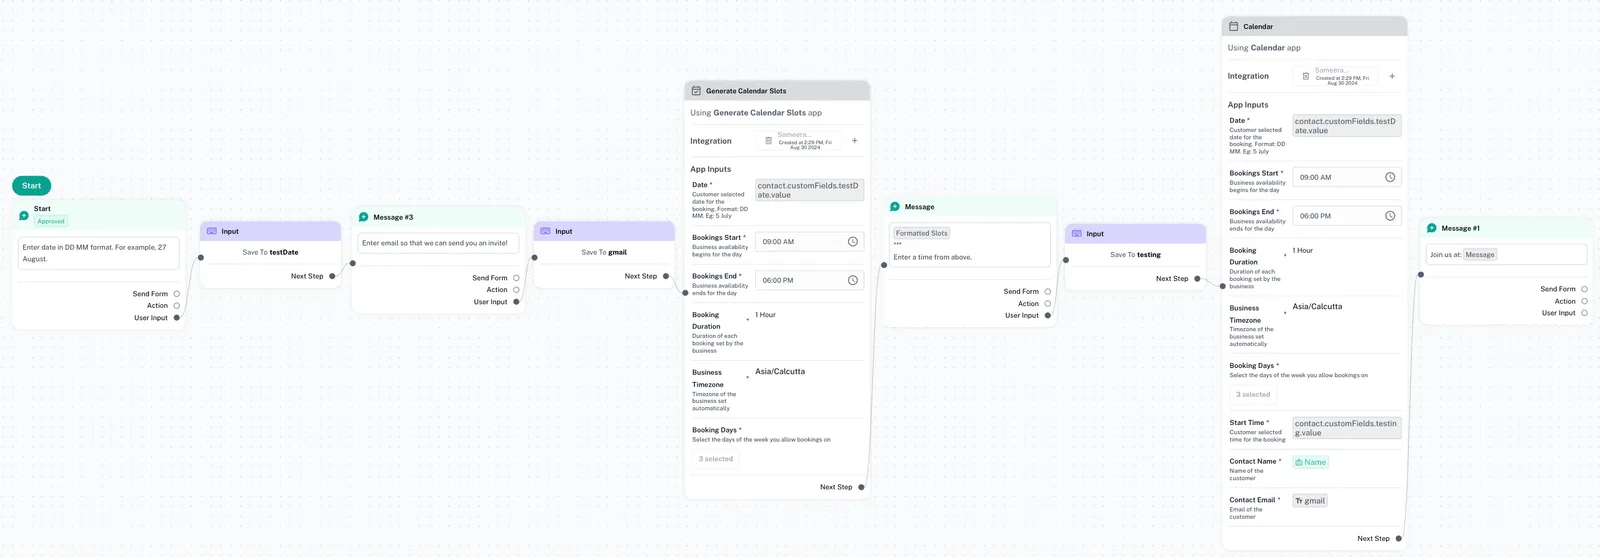Screen dimensions: 1600x557
Task: Open Integration selector in Generate Calendar Slots node
Action: (x=800, y=141)
